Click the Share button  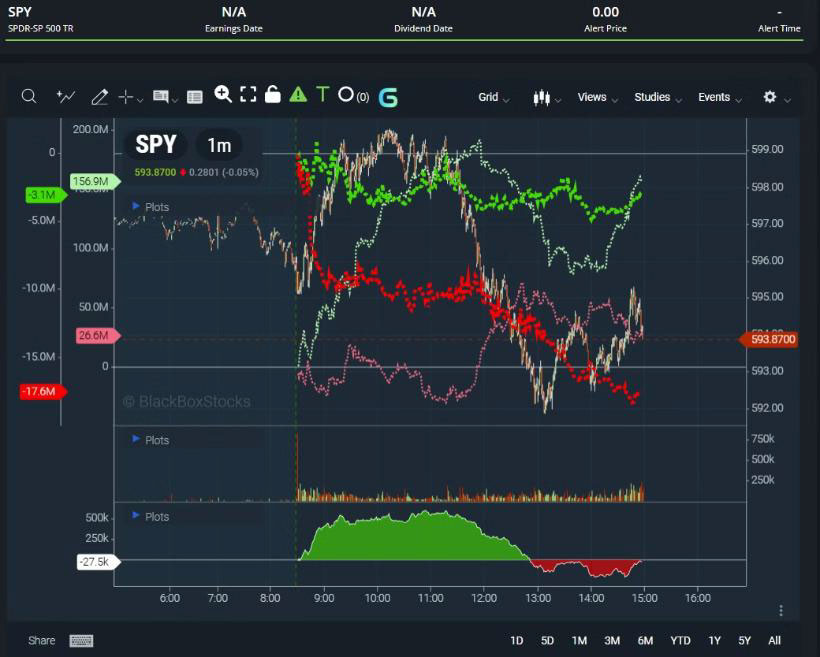[x=42, y=641]
